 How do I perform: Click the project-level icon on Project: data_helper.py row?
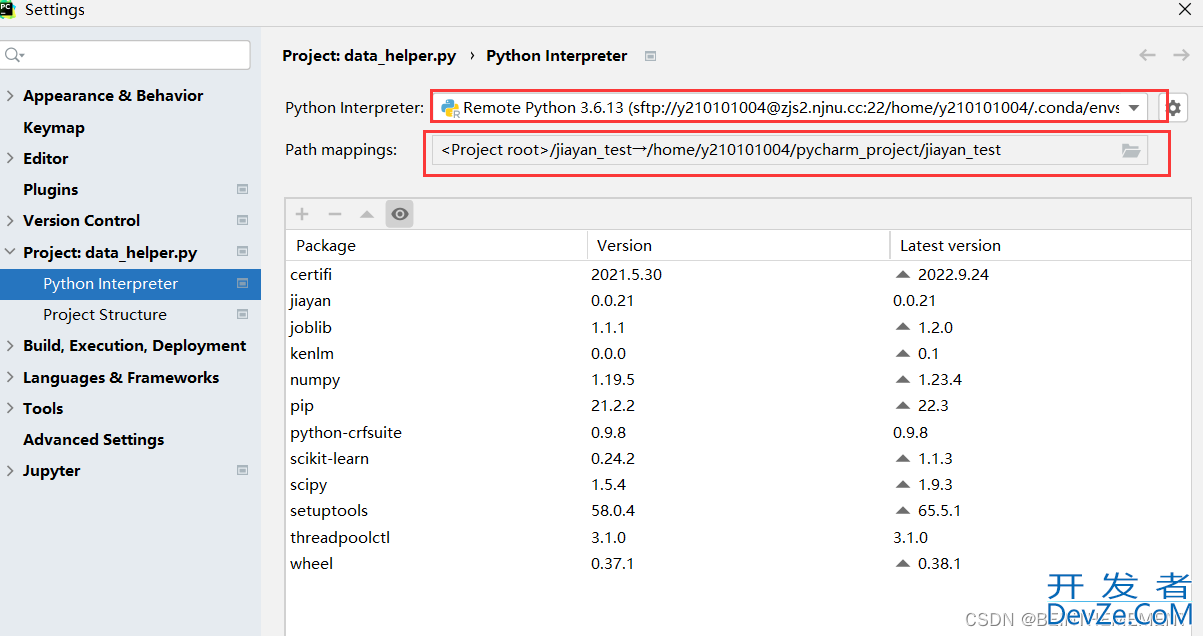coord(242,252)
